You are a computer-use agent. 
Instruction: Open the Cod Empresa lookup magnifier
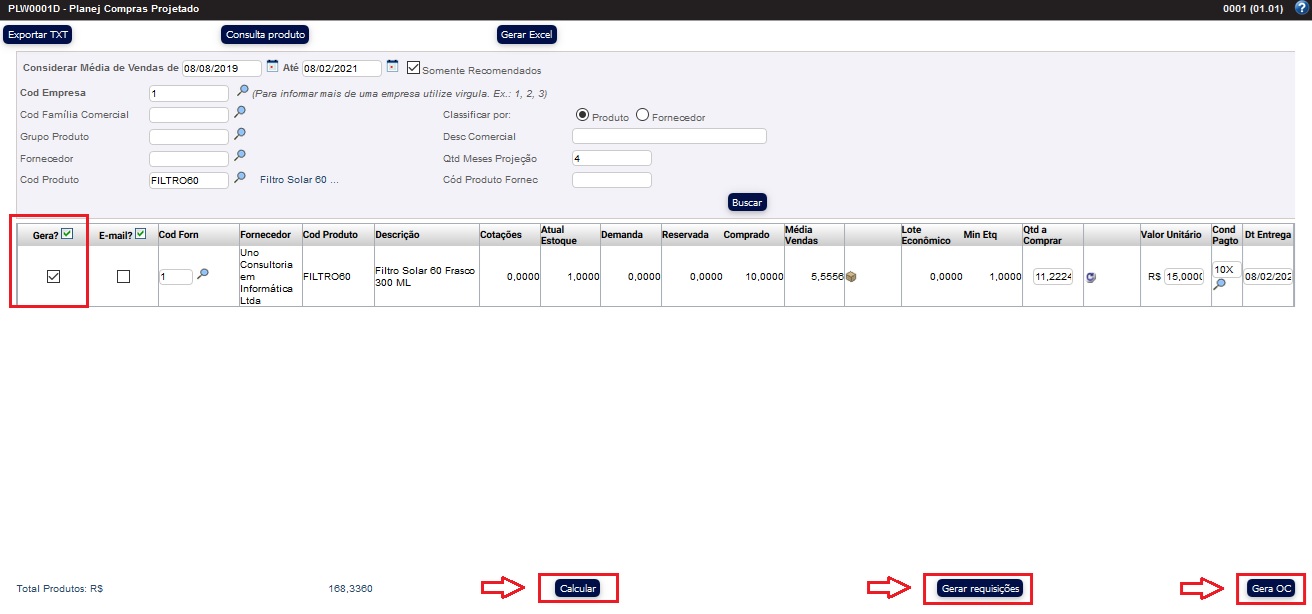(240, 90)
